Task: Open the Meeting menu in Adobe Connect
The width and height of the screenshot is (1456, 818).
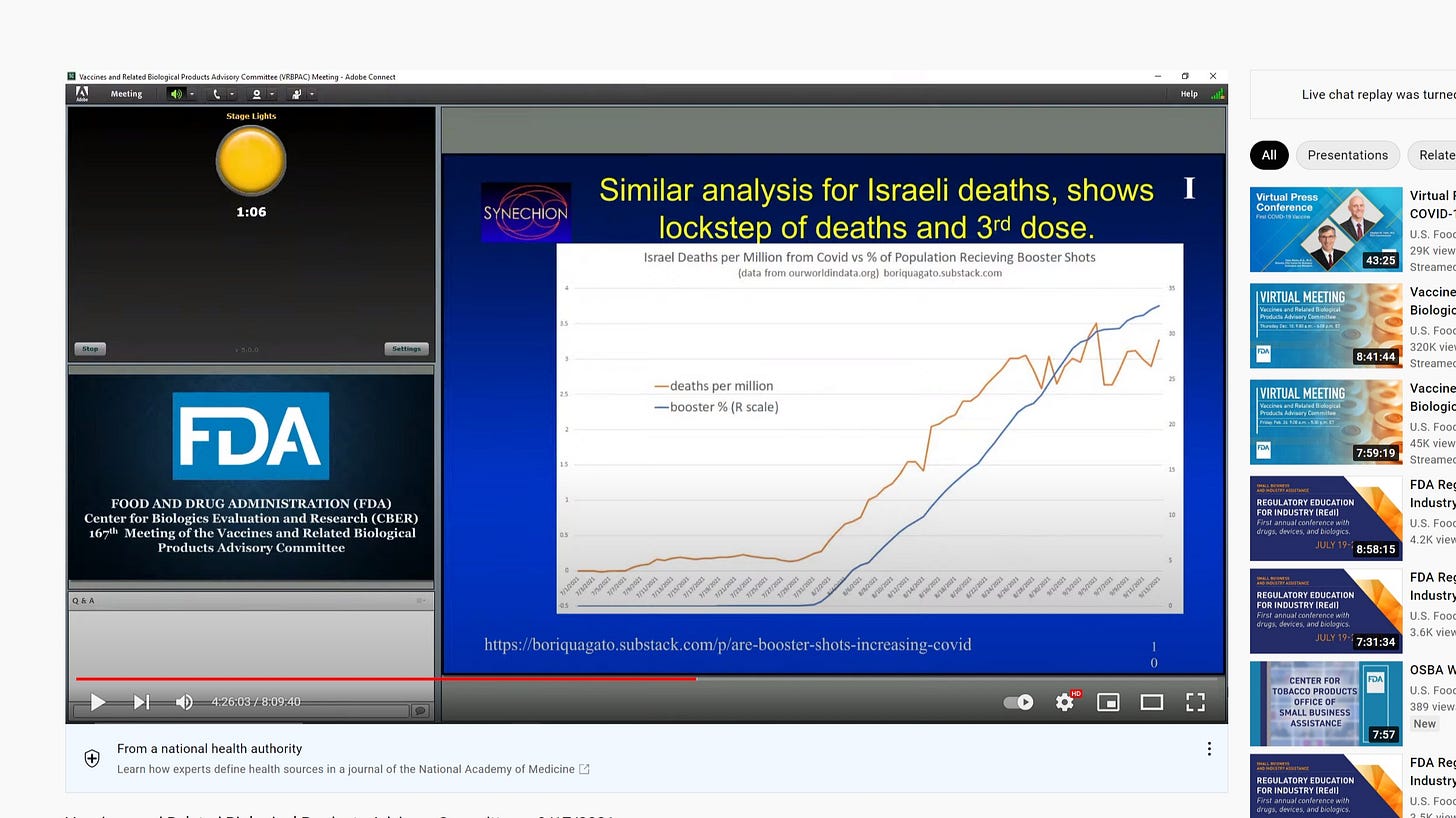Action: pos(126,94)
